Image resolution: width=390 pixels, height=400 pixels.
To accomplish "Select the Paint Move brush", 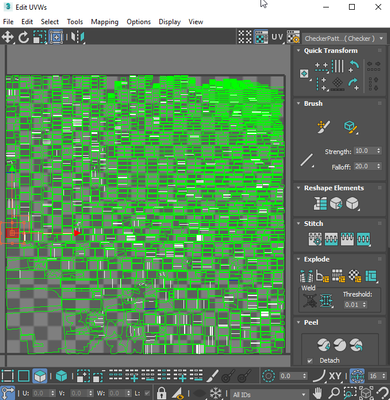I will (x=324, y=127).
